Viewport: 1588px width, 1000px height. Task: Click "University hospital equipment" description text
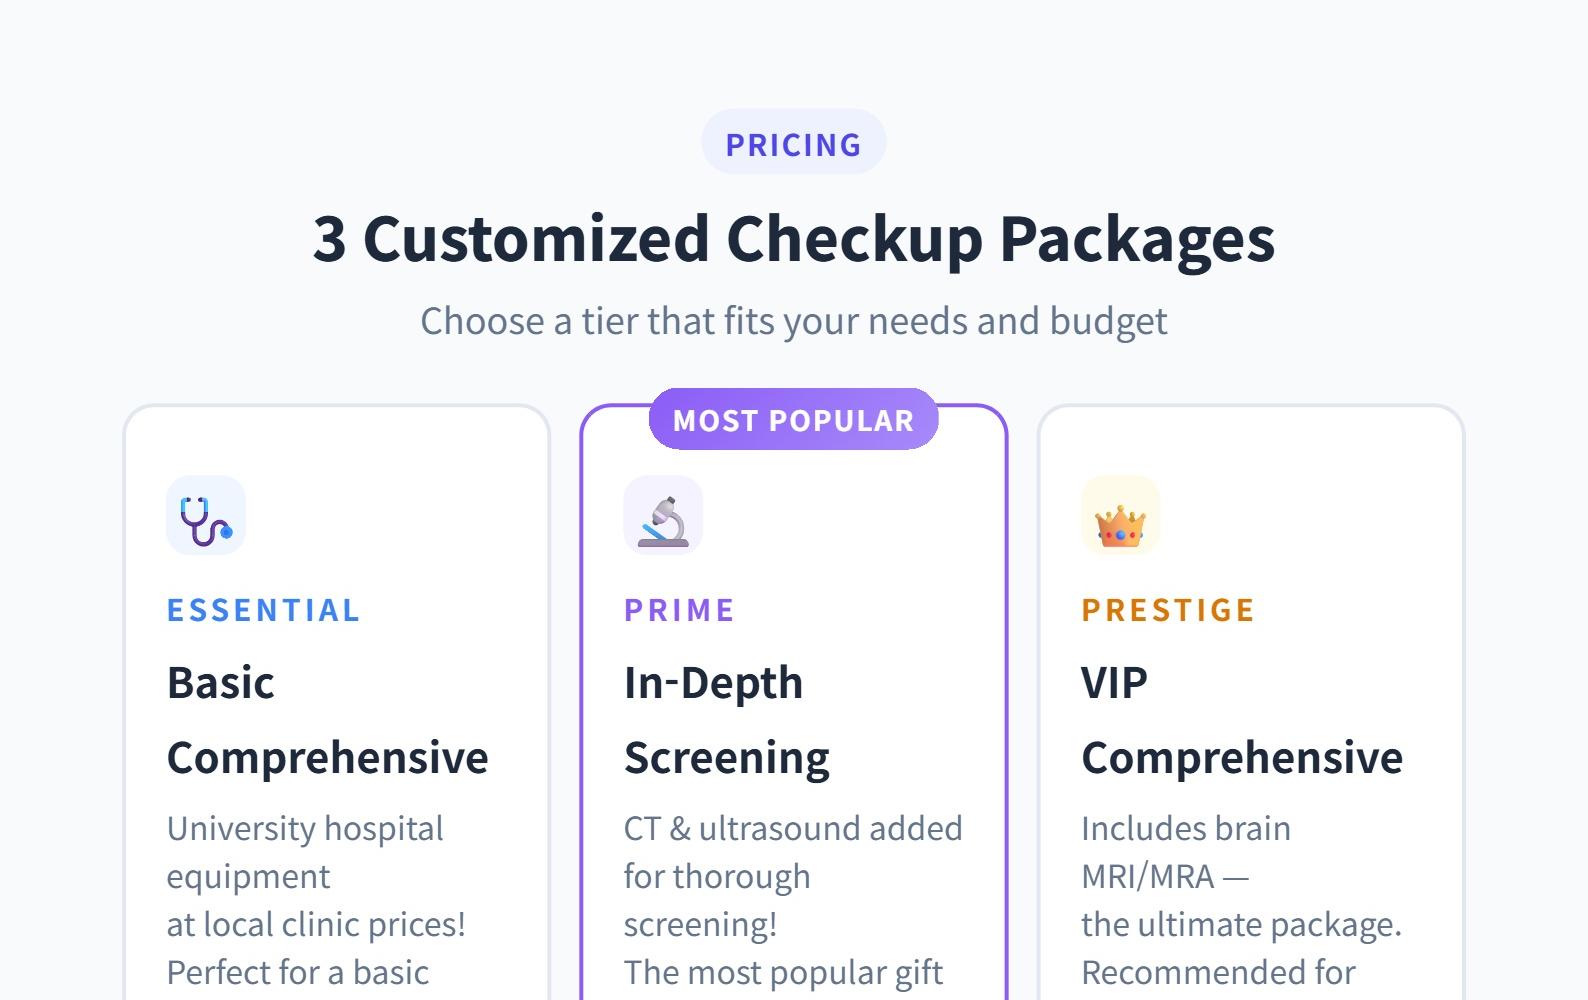click(304, 851)
